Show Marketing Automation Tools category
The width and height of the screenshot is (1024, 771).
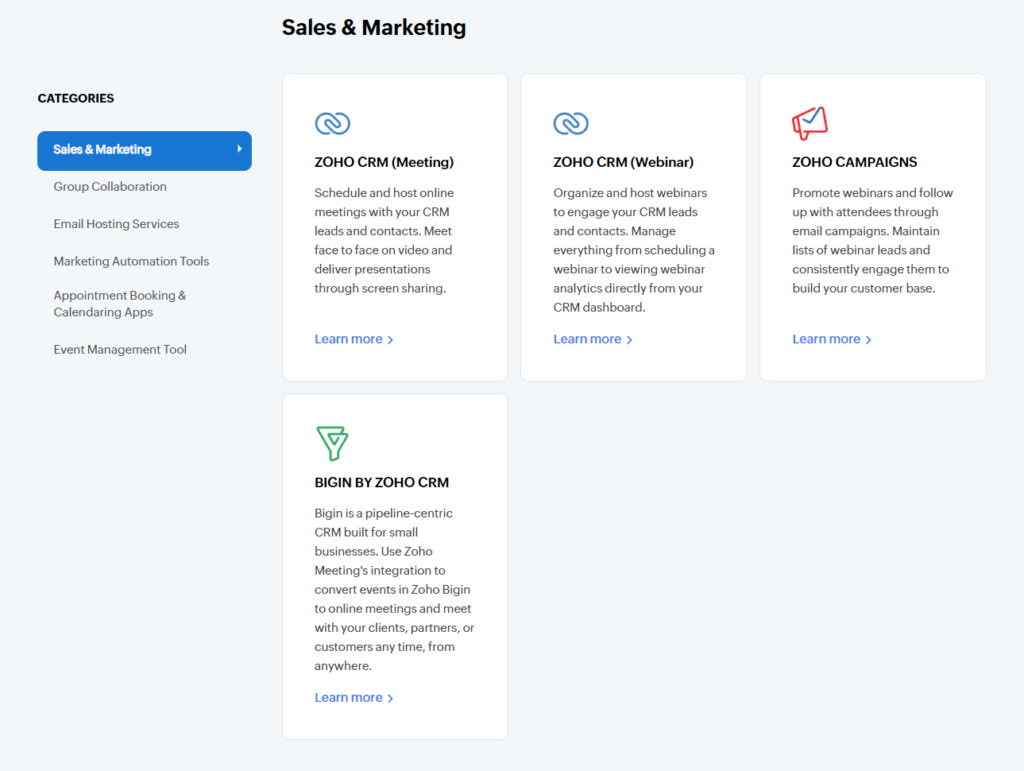click(x=131, y=261)
